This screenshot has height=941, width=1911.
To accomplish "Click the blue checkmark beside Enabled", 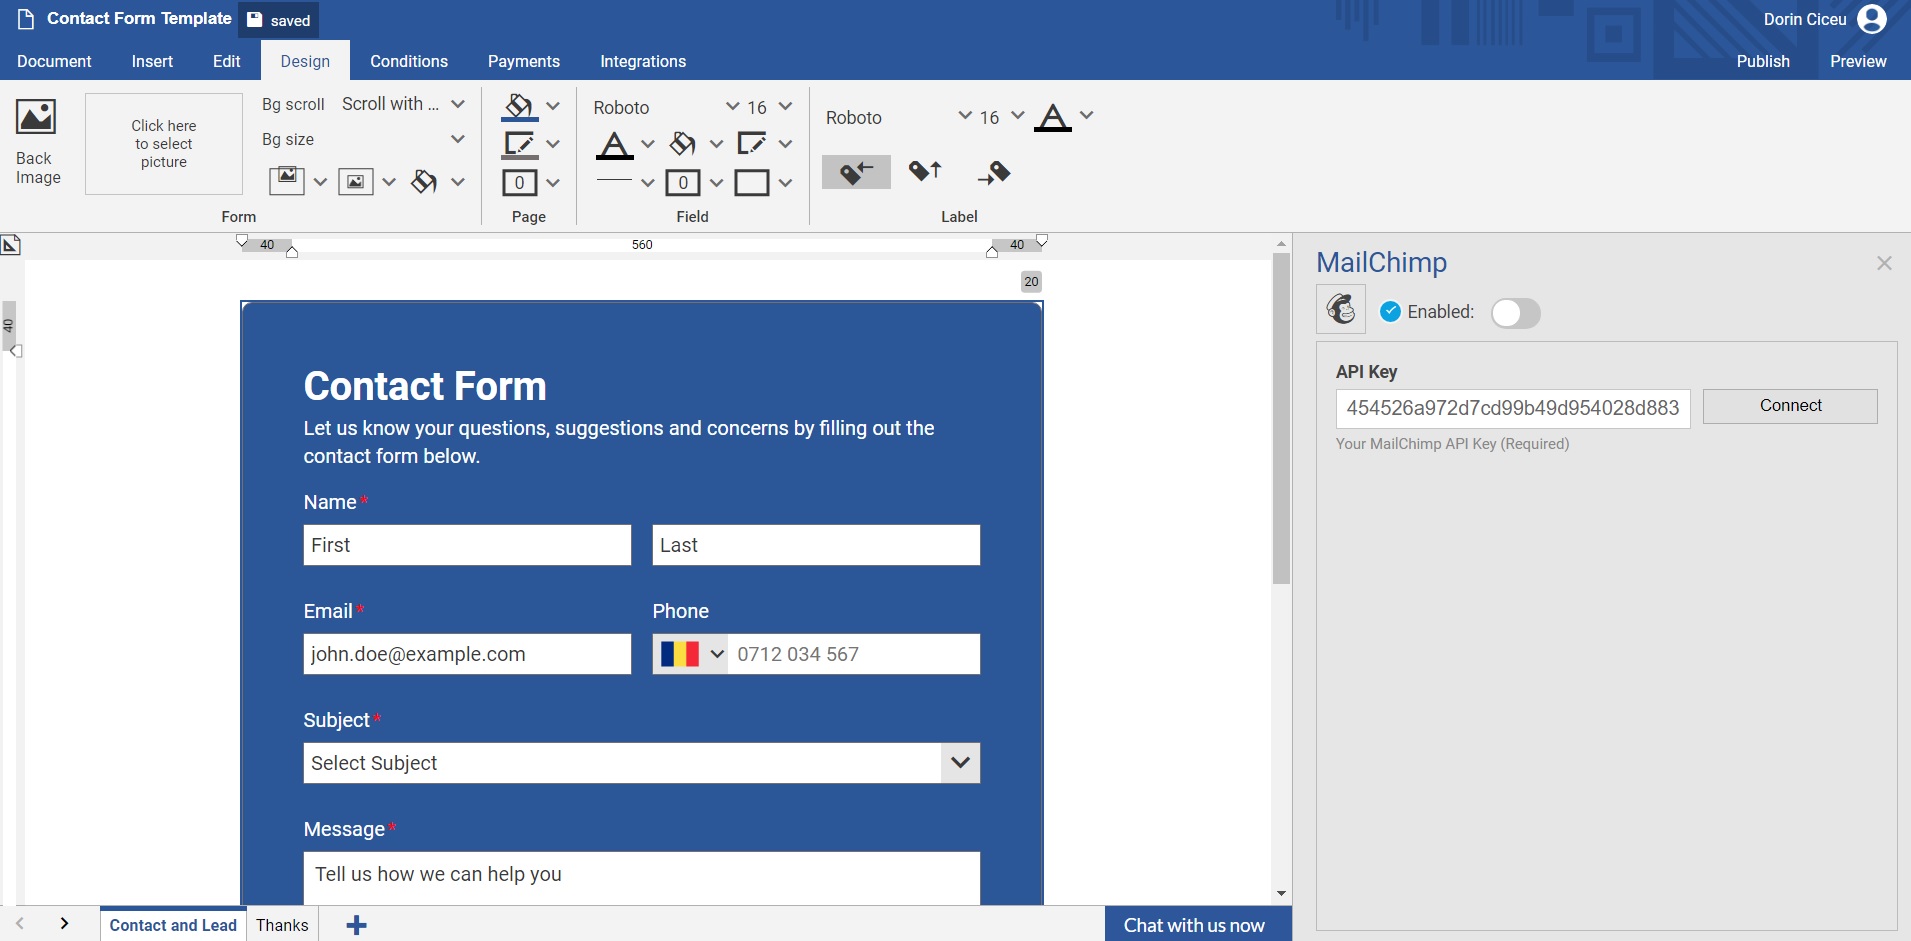I will pos(1390,312).
